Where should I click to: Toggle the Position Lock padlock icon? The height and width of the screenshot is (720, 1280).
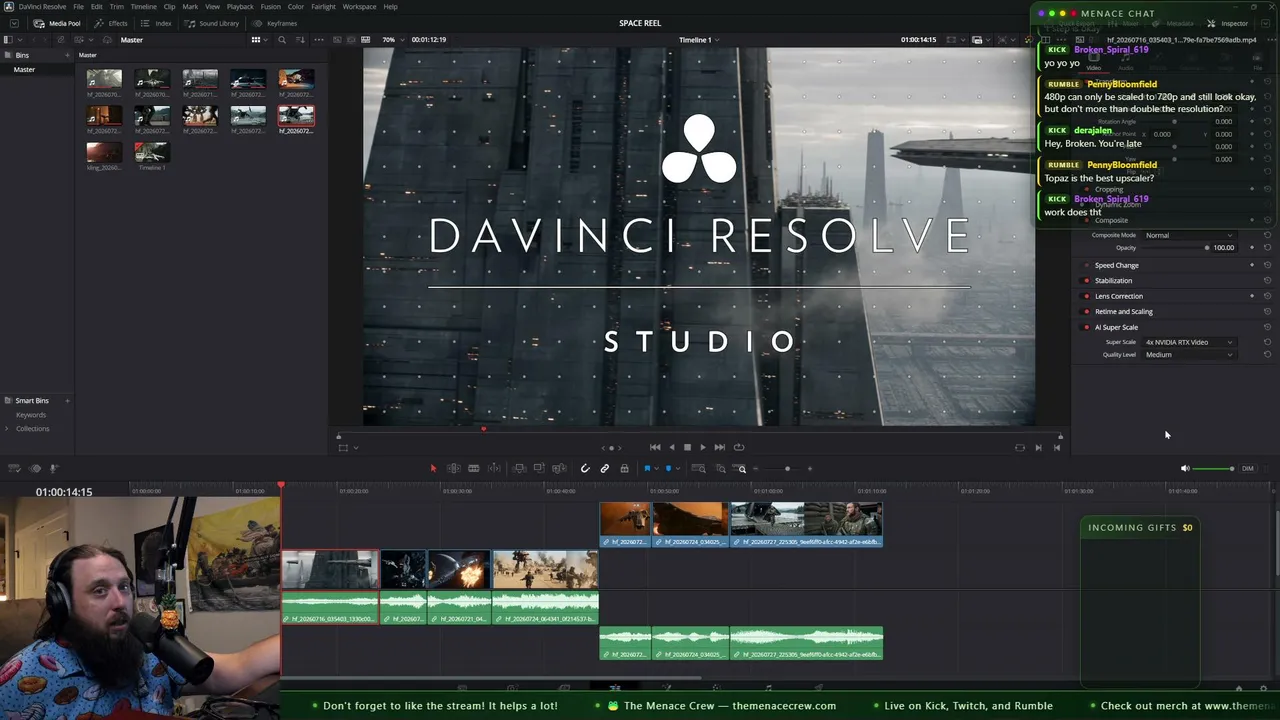pos(624,468)
